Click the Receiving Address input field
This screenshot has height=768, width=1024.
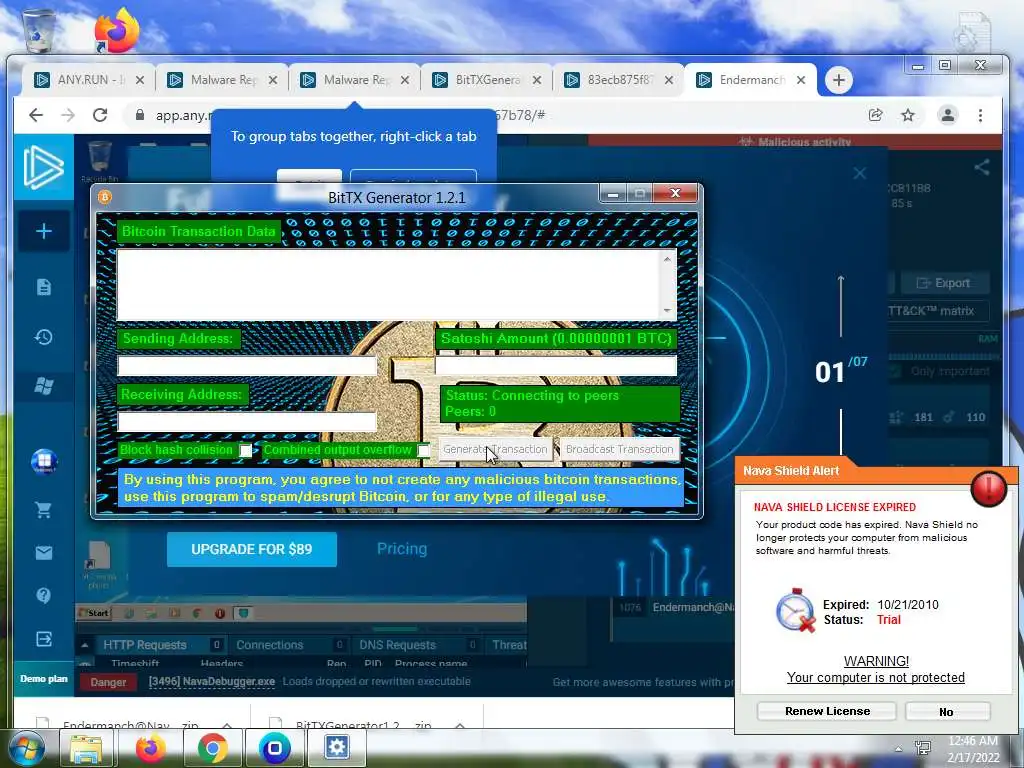click(247, 422)
